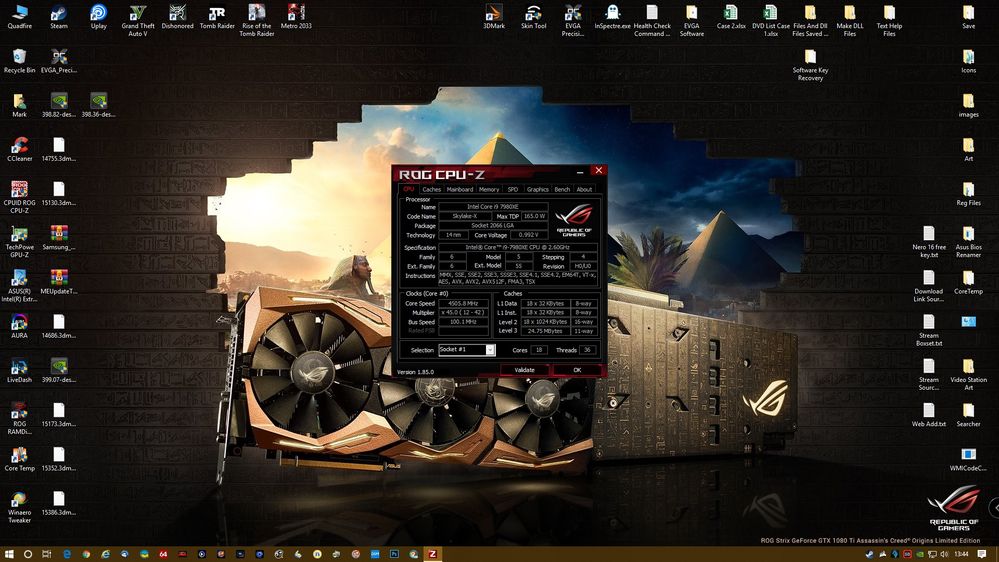Select the Grand Theft Auto V shortcut
Screen dimensions: 999x562
(138, 20)
